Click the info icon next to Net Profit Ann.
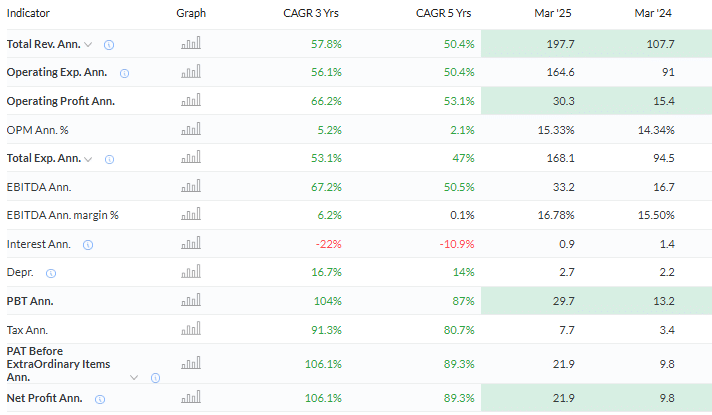 [100, 399]
